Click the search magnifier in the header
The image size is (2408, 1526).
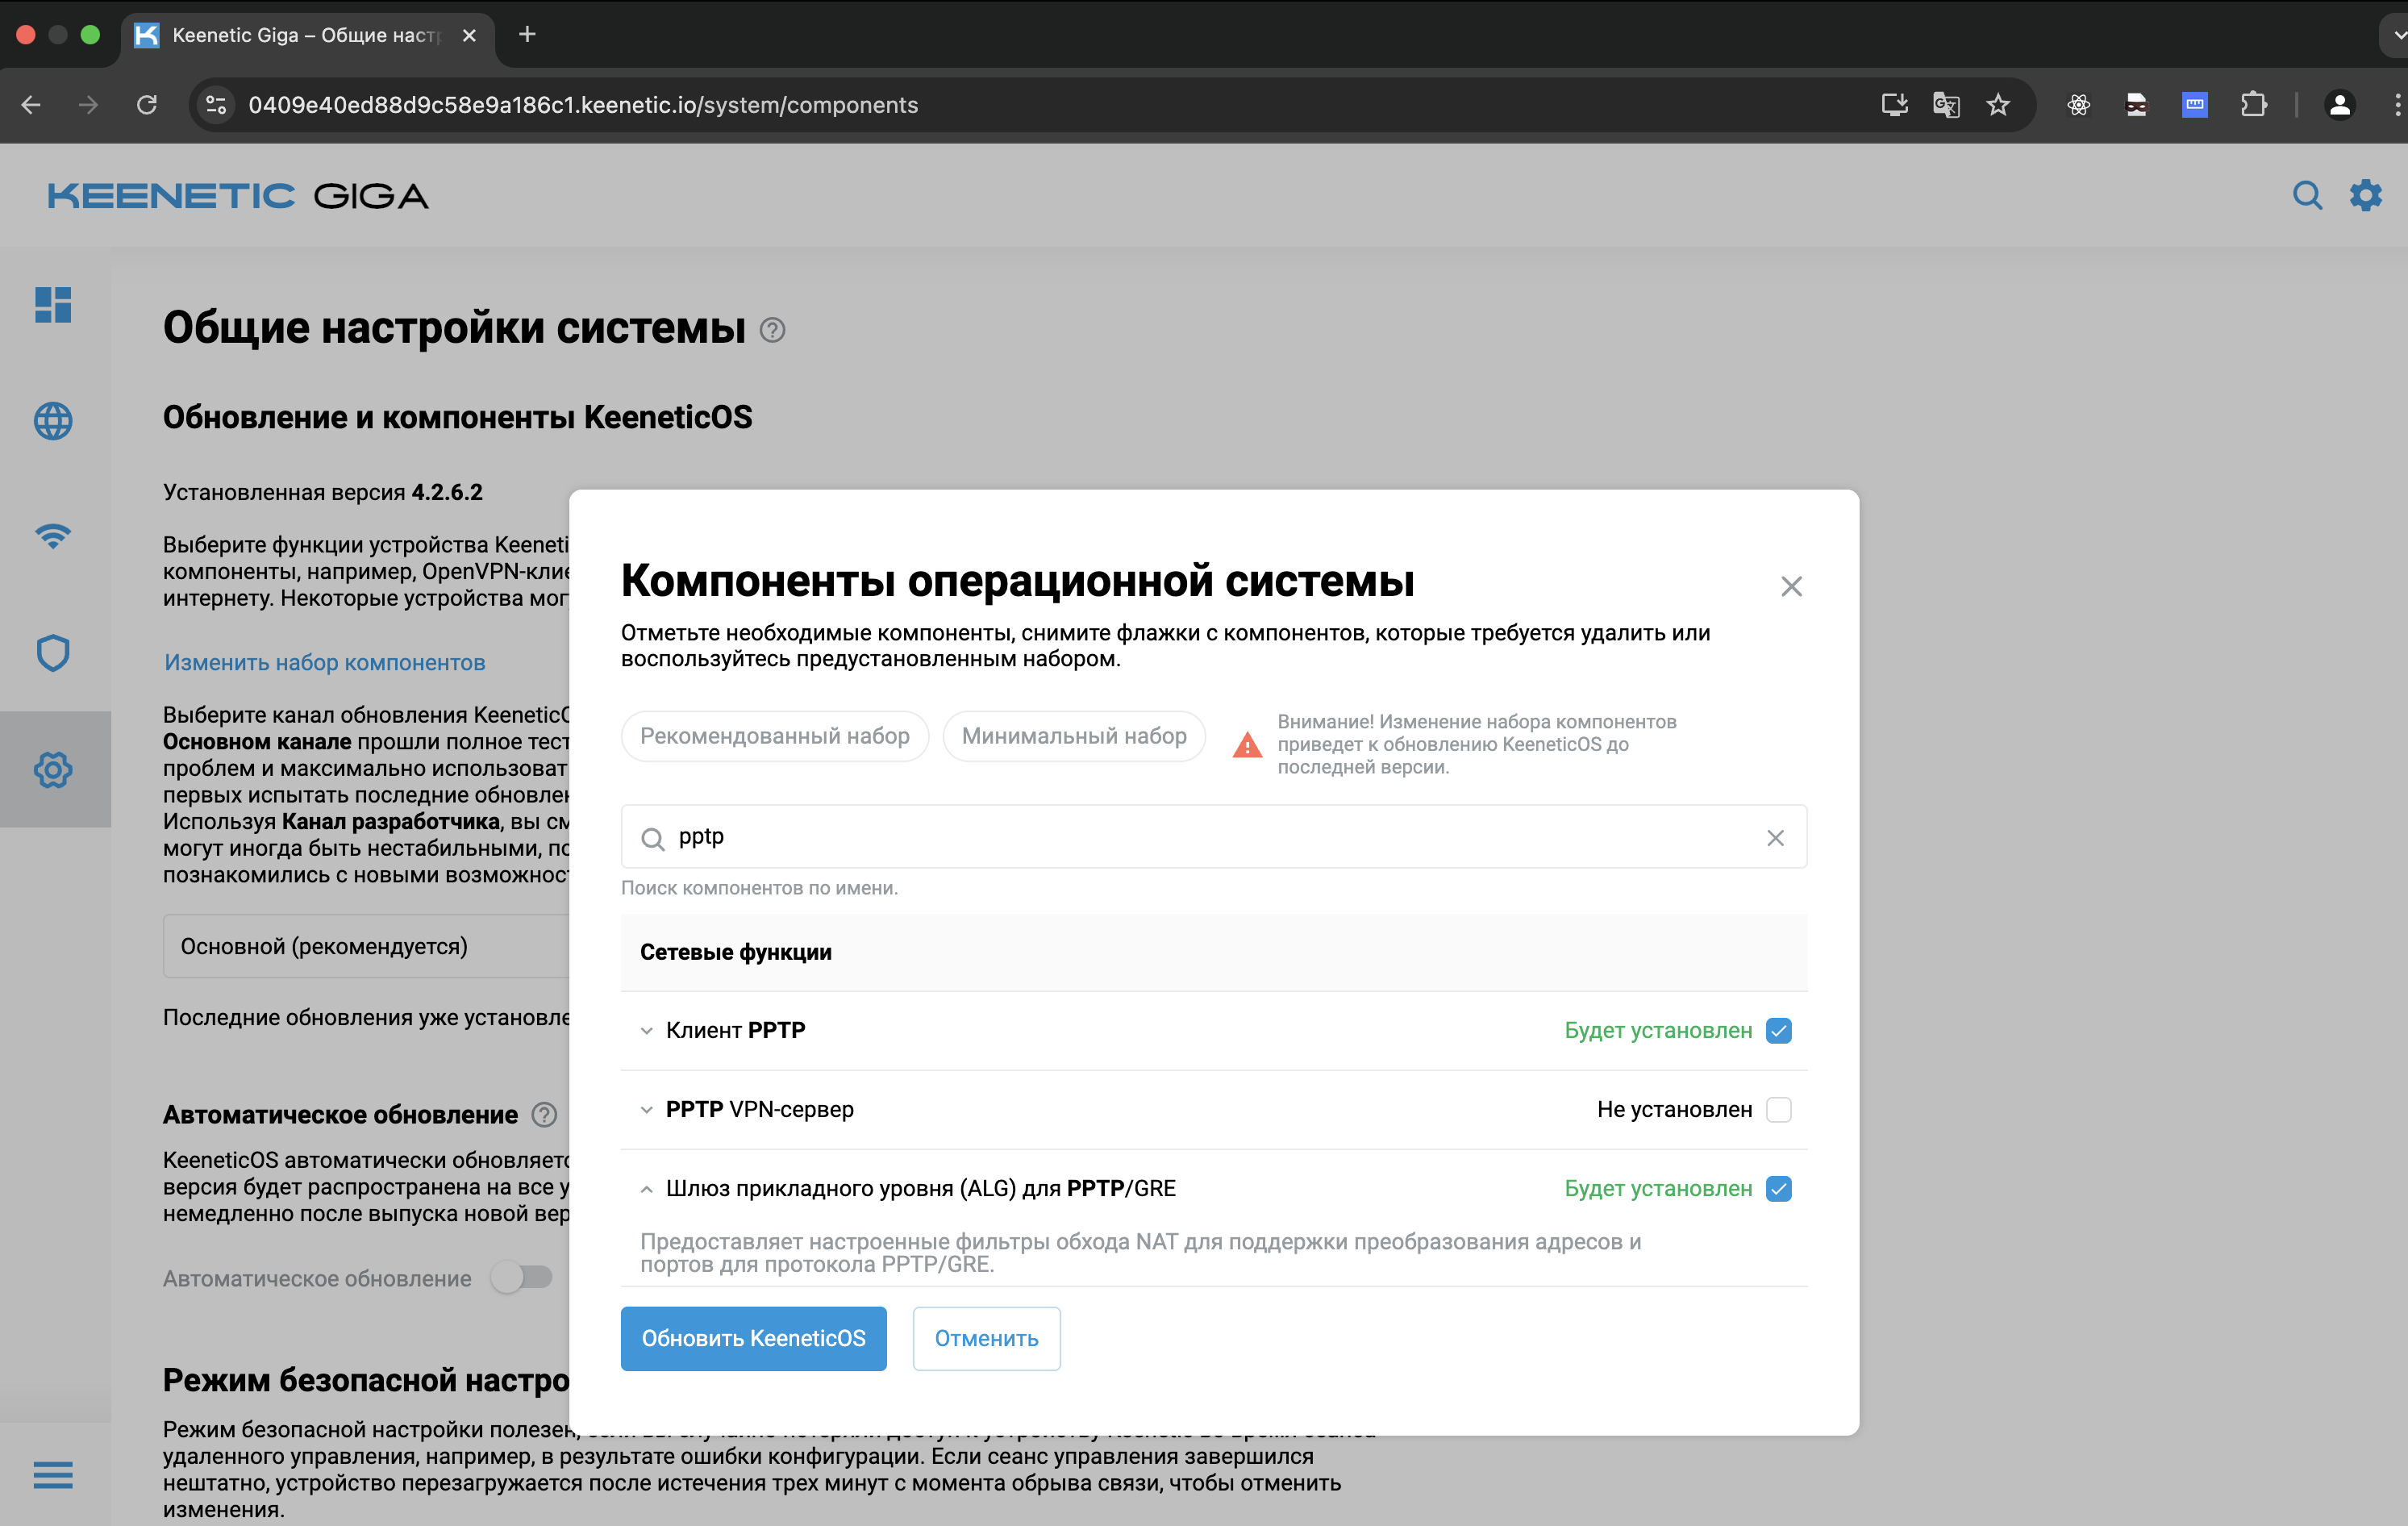click(2307, 195)
